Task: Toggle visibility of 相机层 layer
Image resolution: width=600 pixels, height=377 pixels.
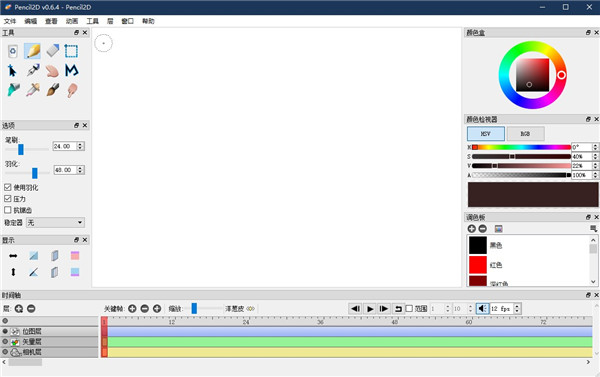Action: click(x=5, y=352)
